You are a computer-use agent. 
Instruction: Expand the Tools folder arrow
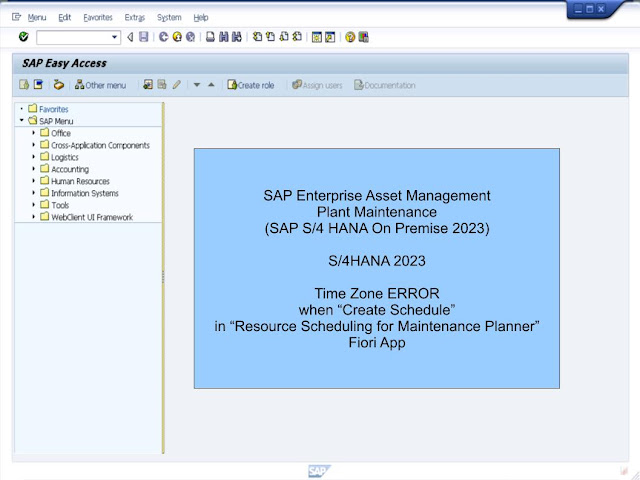coord(33,204)
